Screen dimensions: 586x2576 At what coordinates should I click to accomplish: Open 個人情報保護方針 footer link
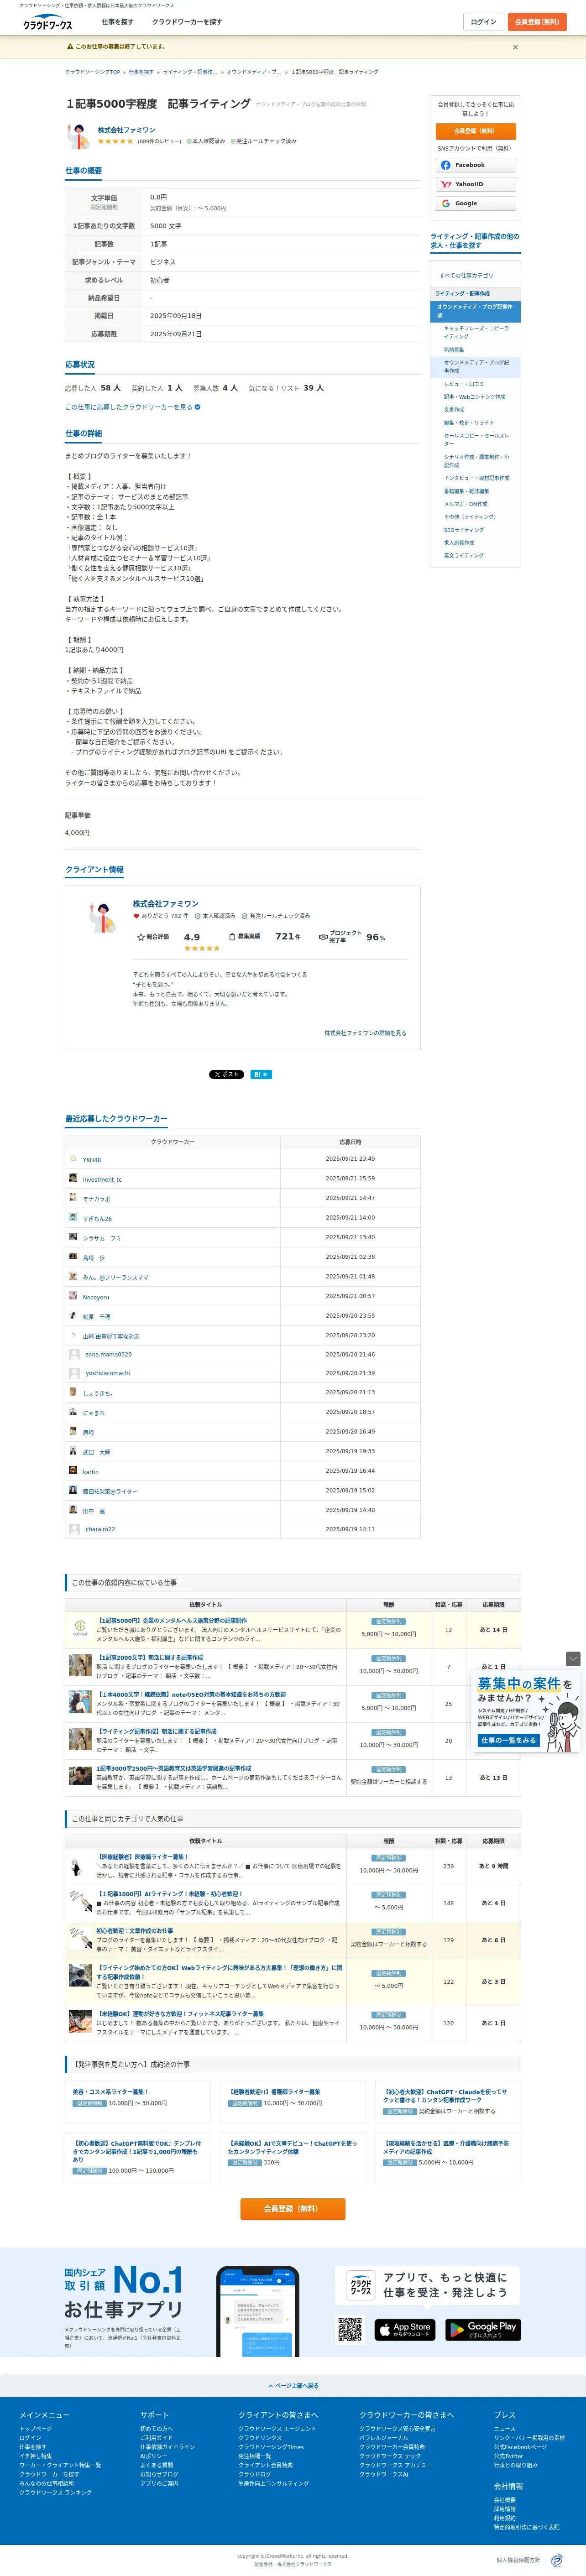(518, 2560)
